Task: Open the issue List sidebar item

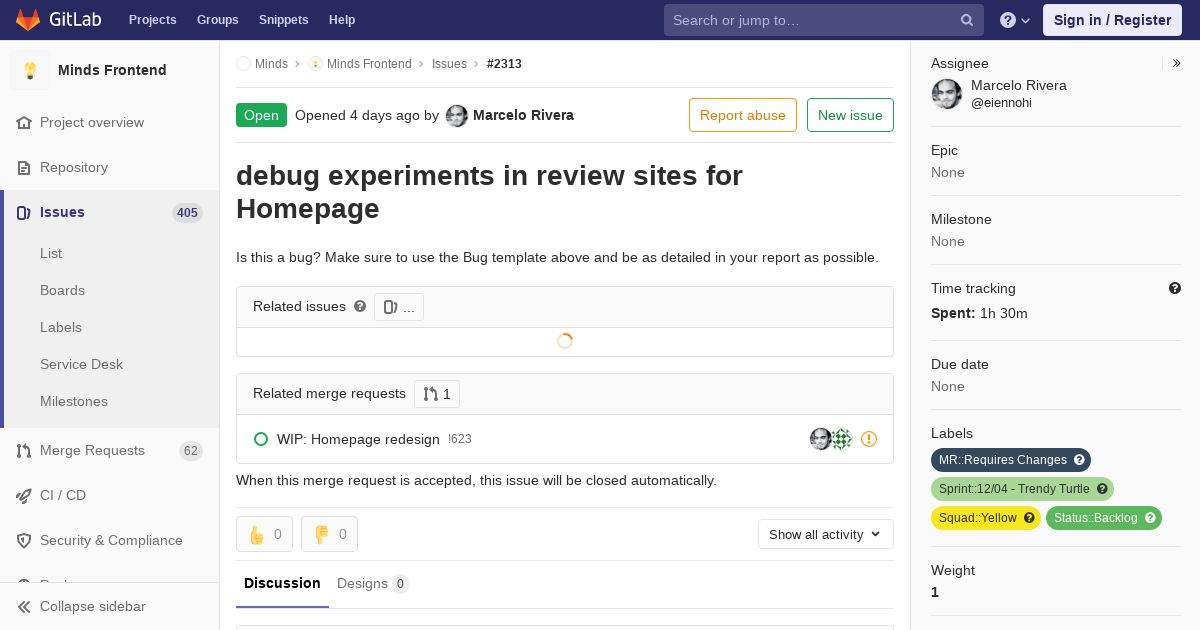Action: click(51, 253)
